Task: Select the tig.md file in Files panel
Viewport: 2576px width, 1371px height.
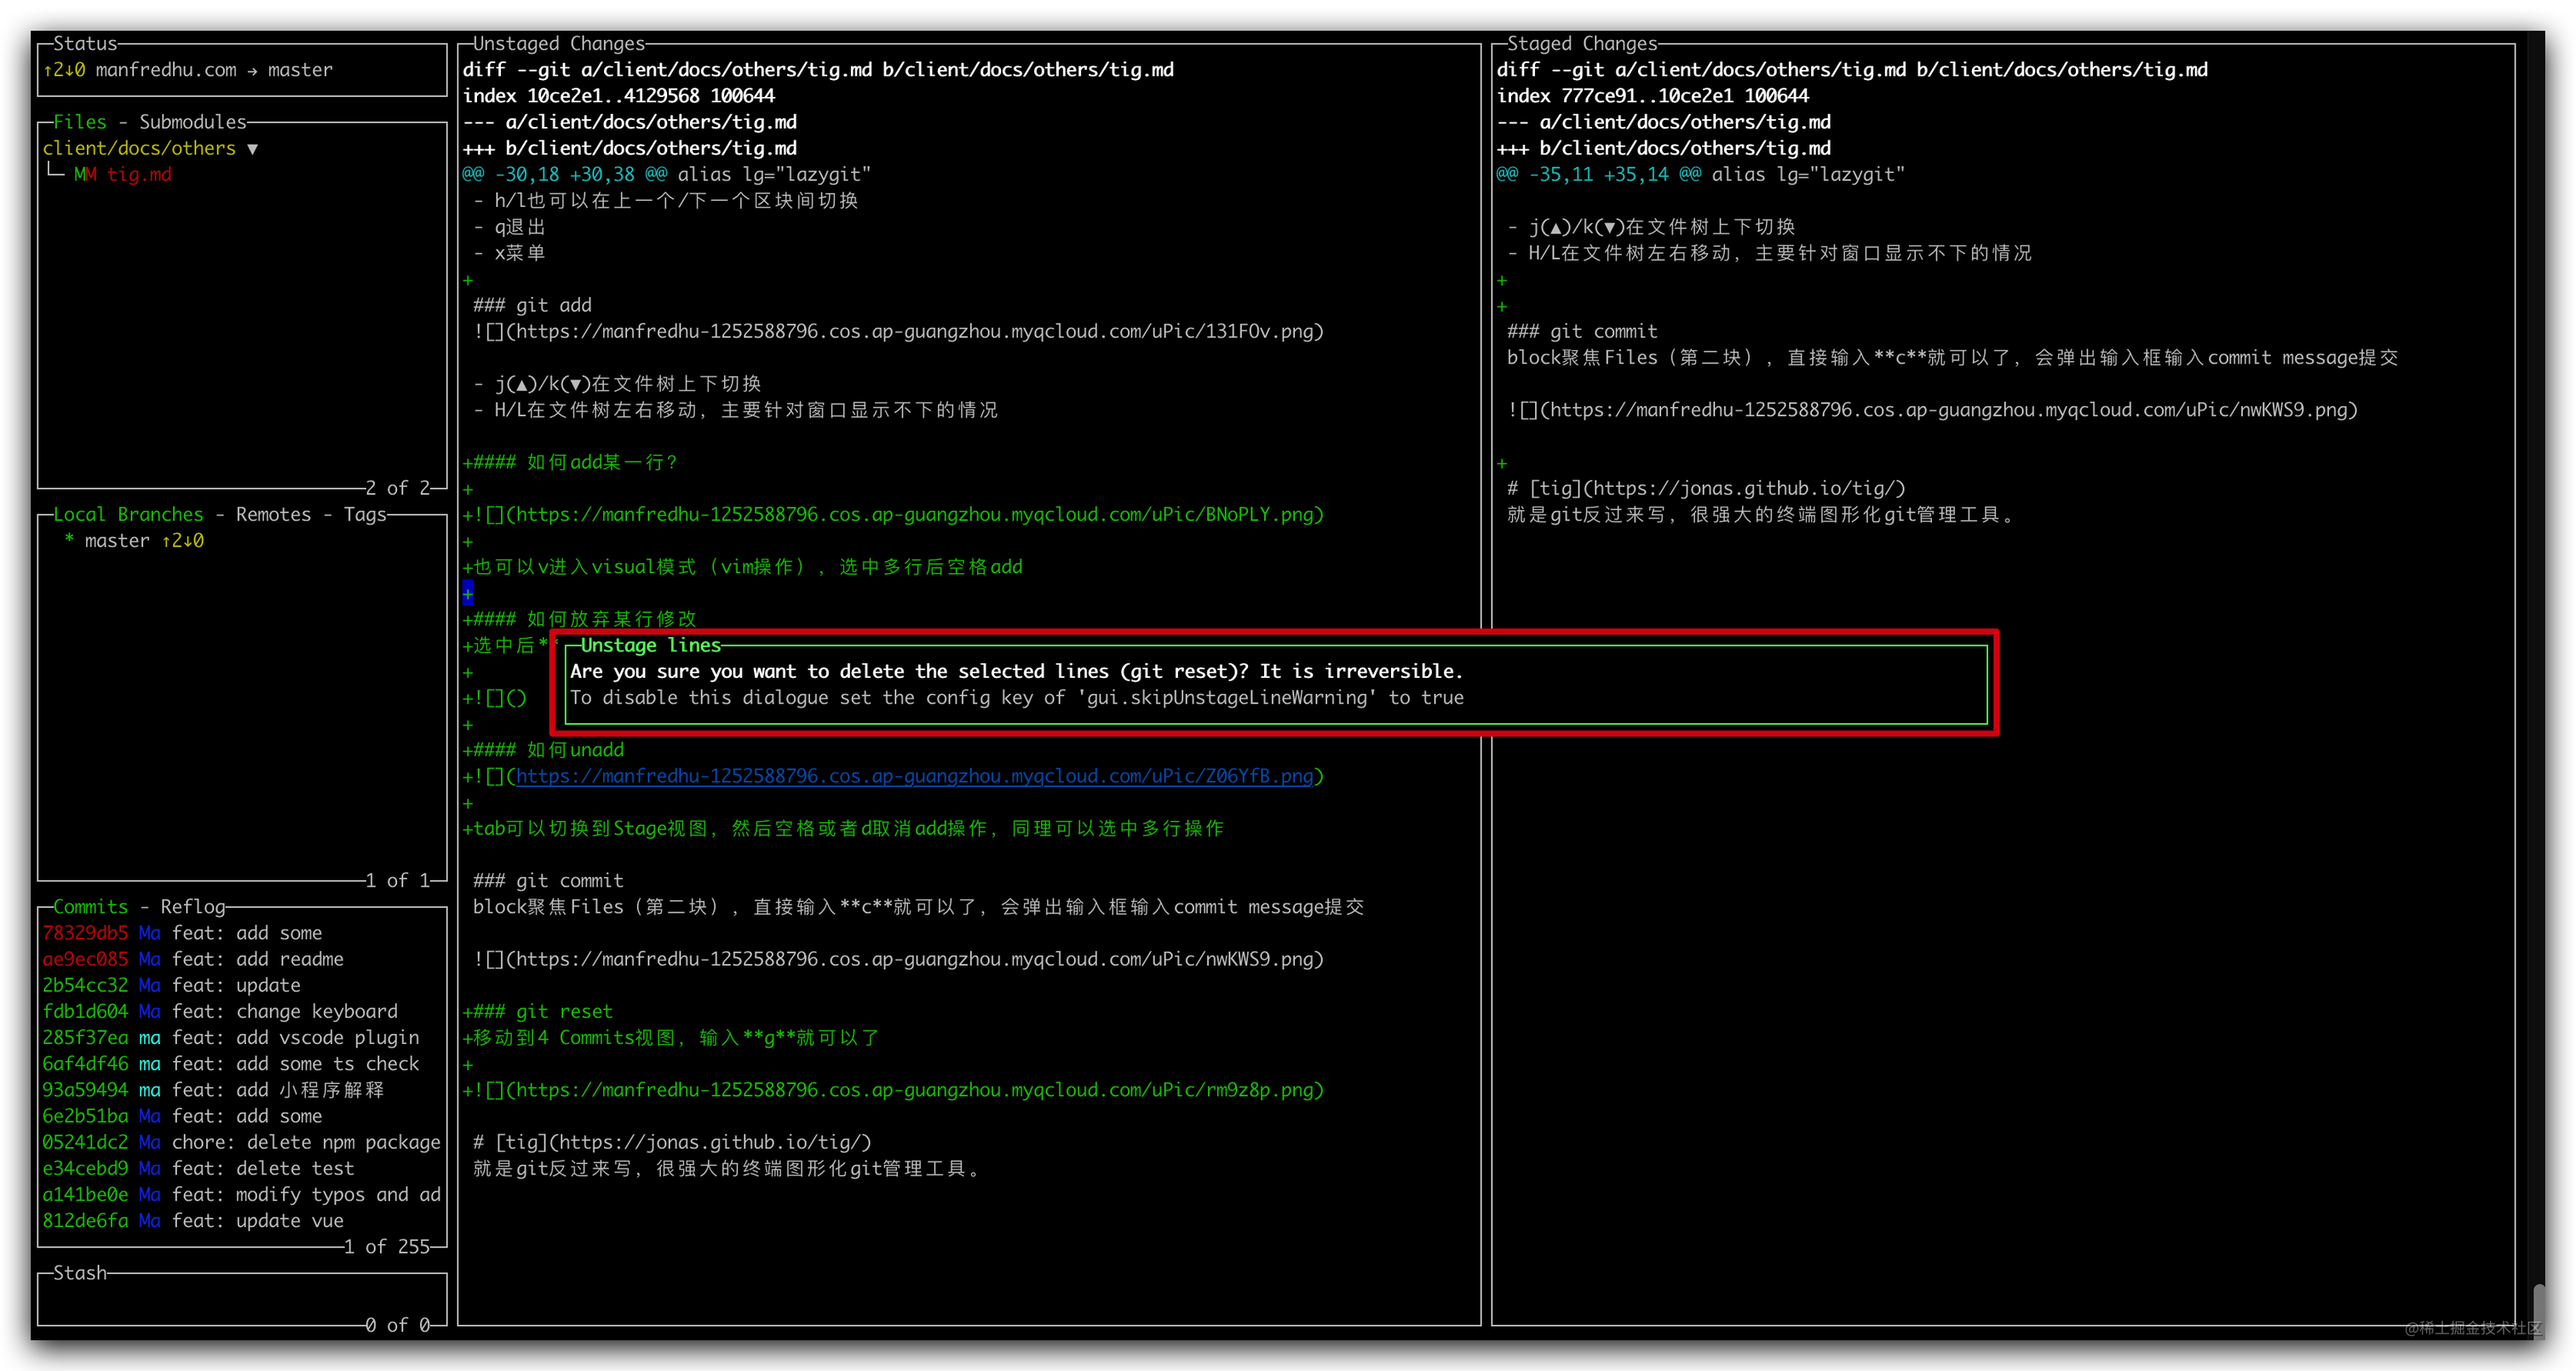Action: [139, 175]
